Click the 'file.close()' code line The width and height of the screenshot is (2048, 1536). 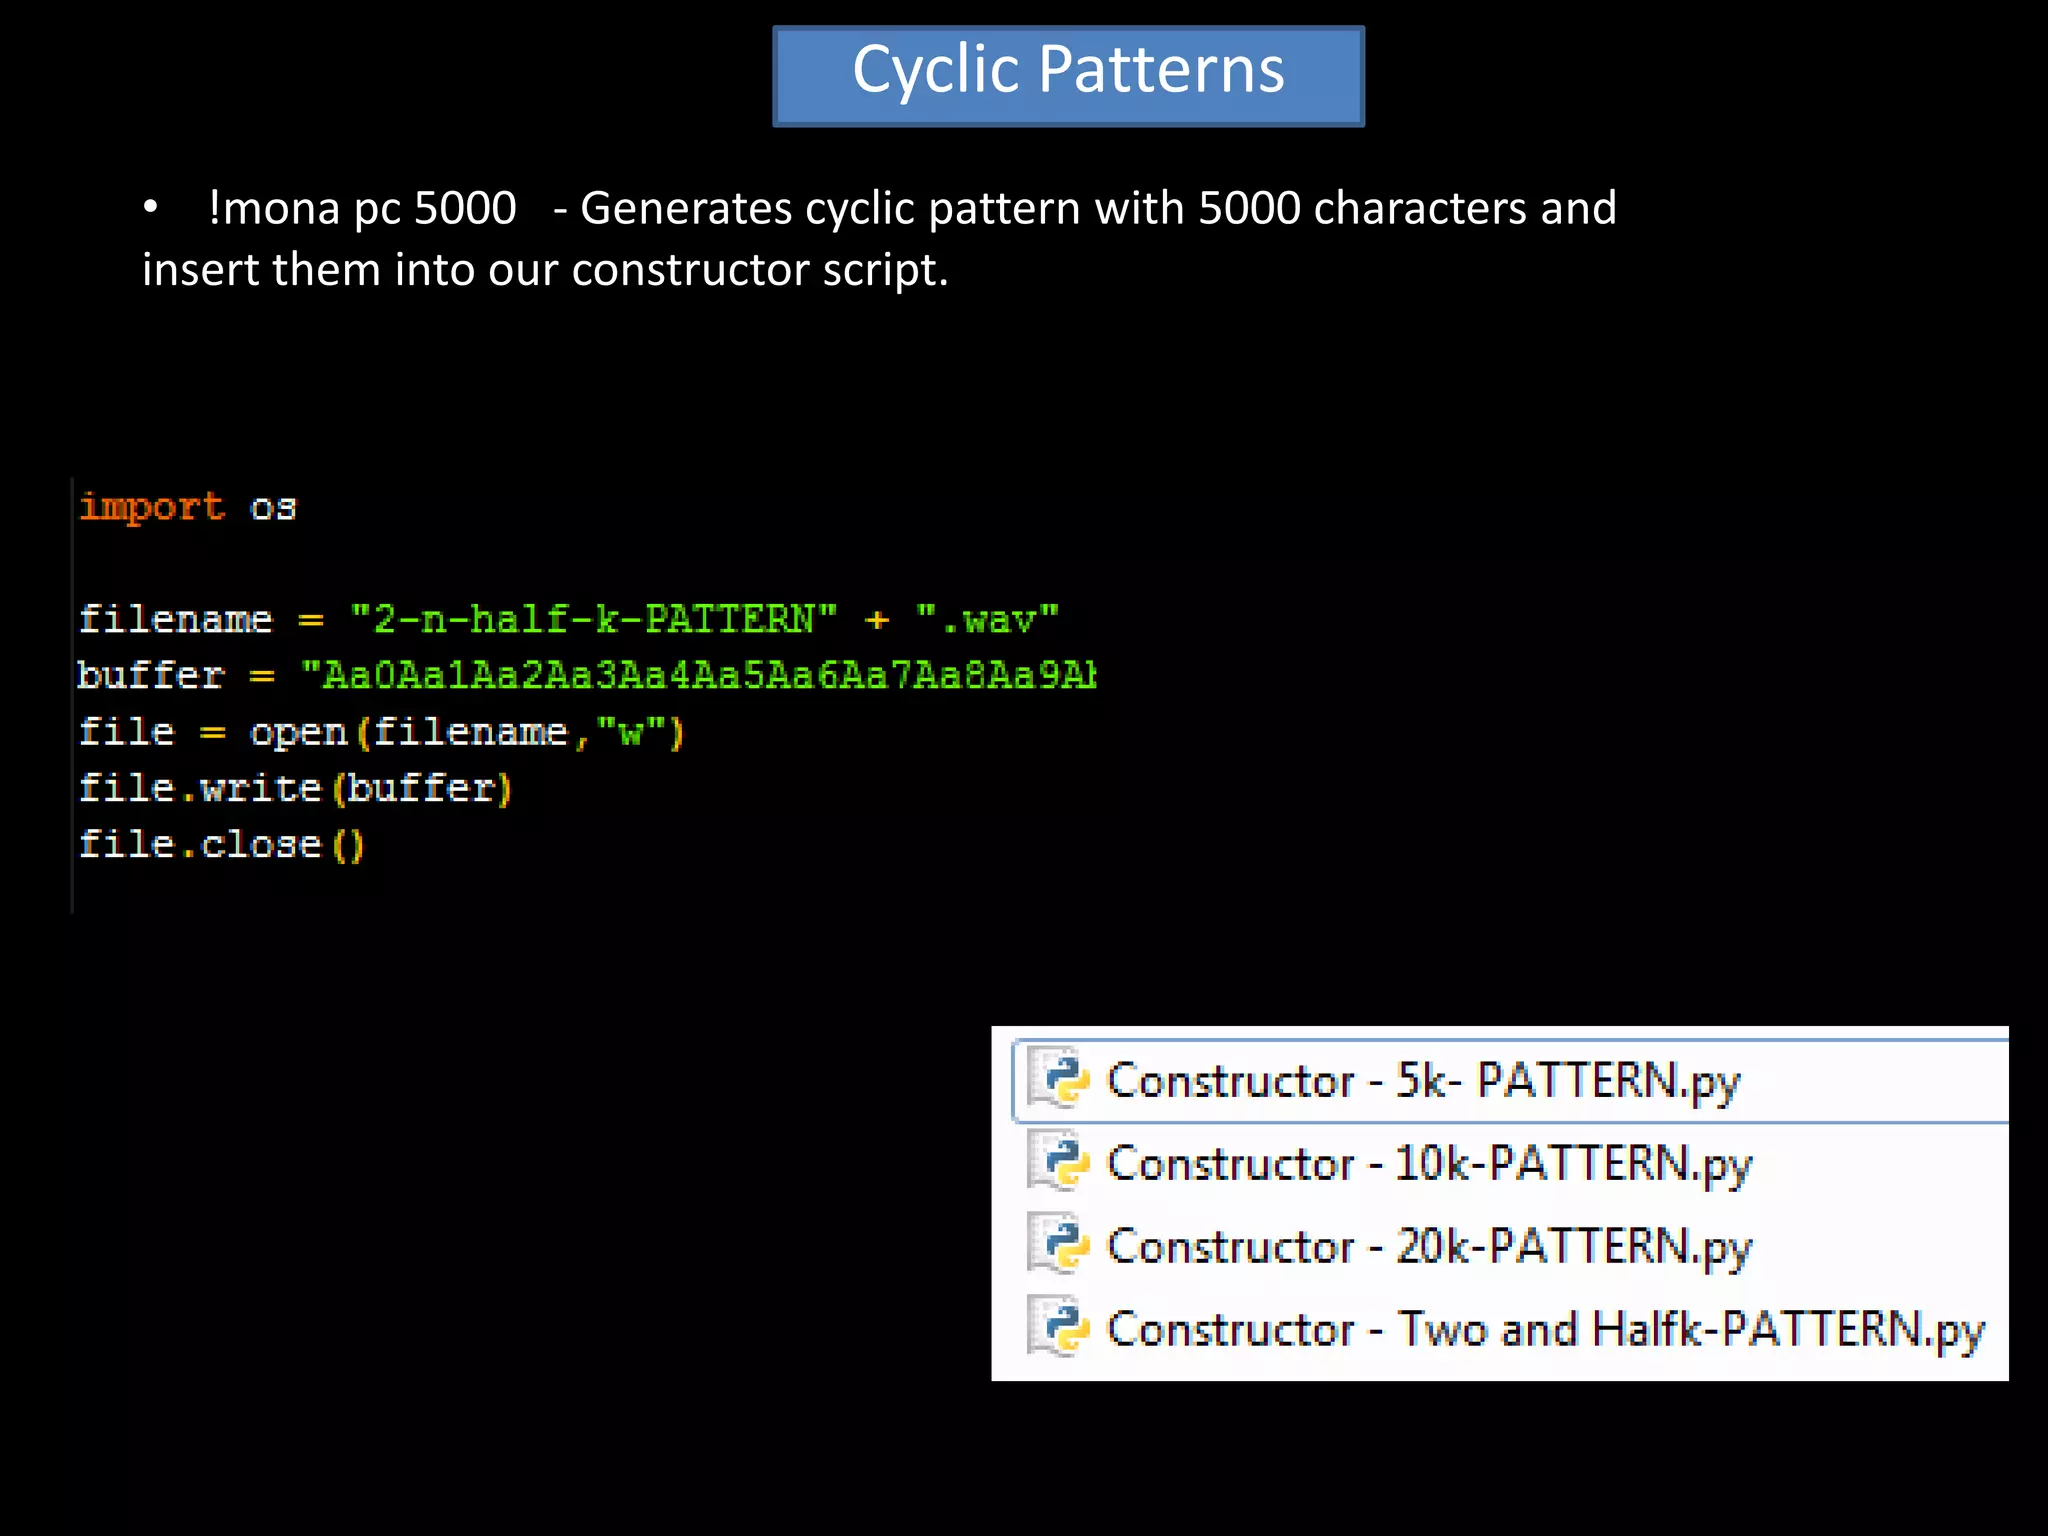pos(222,844)
